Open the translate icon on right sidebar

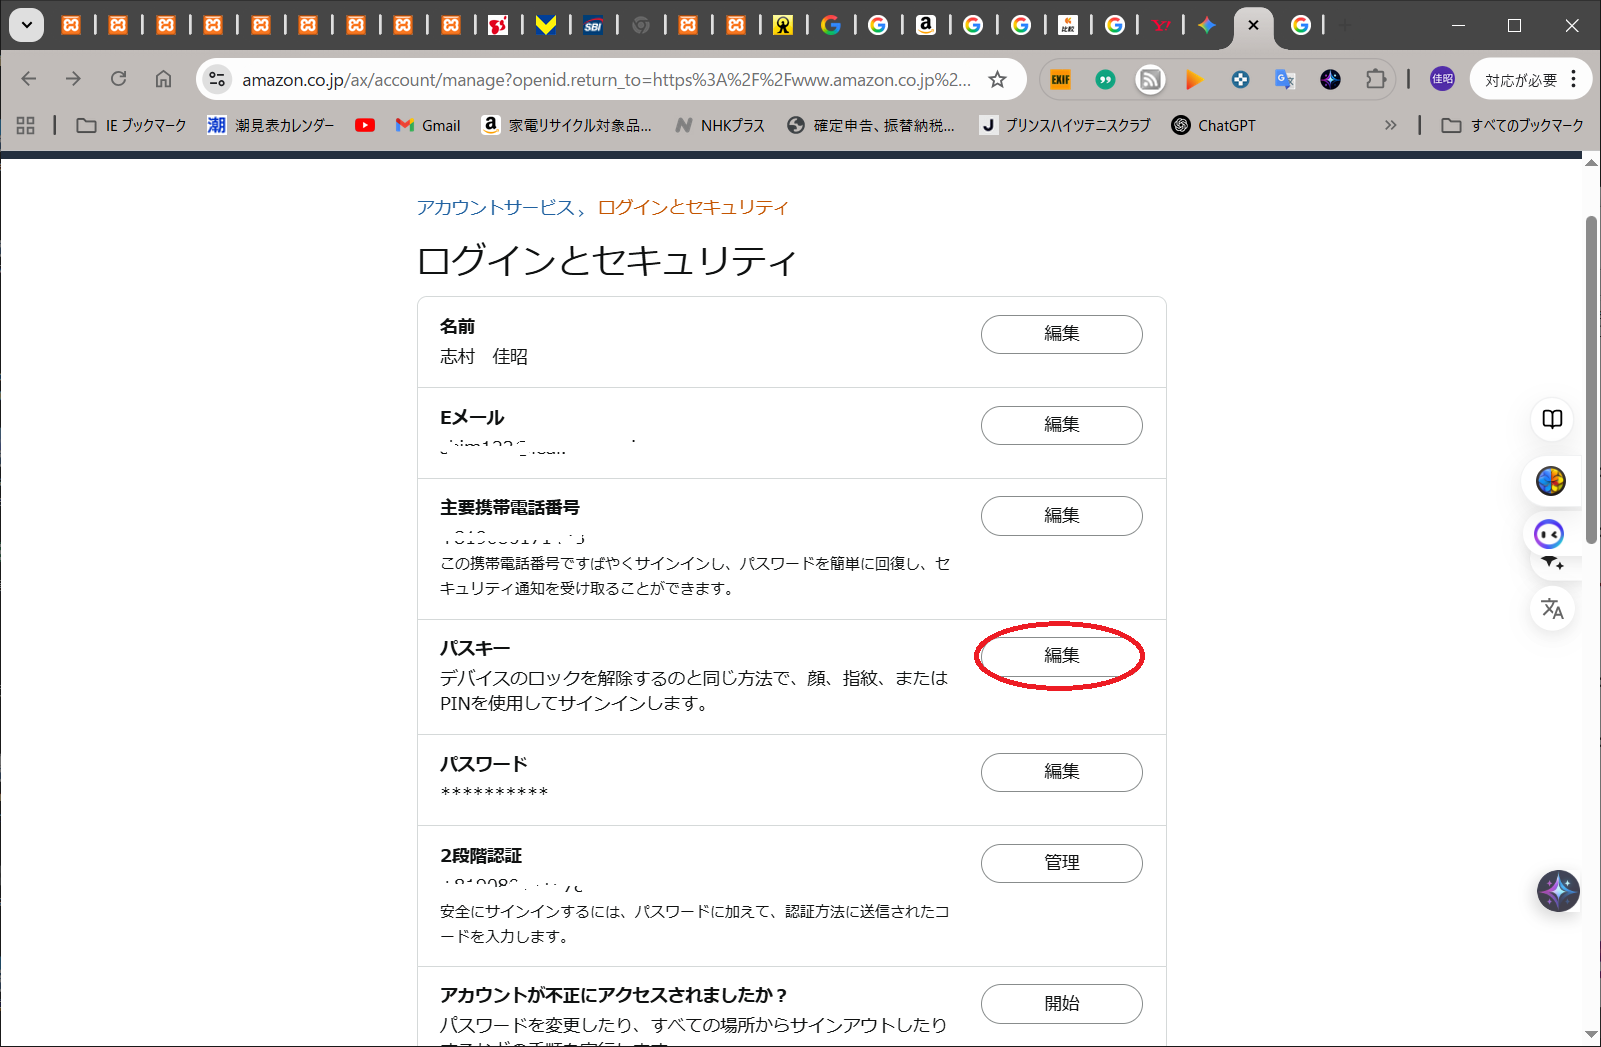tap(1552, 608)
